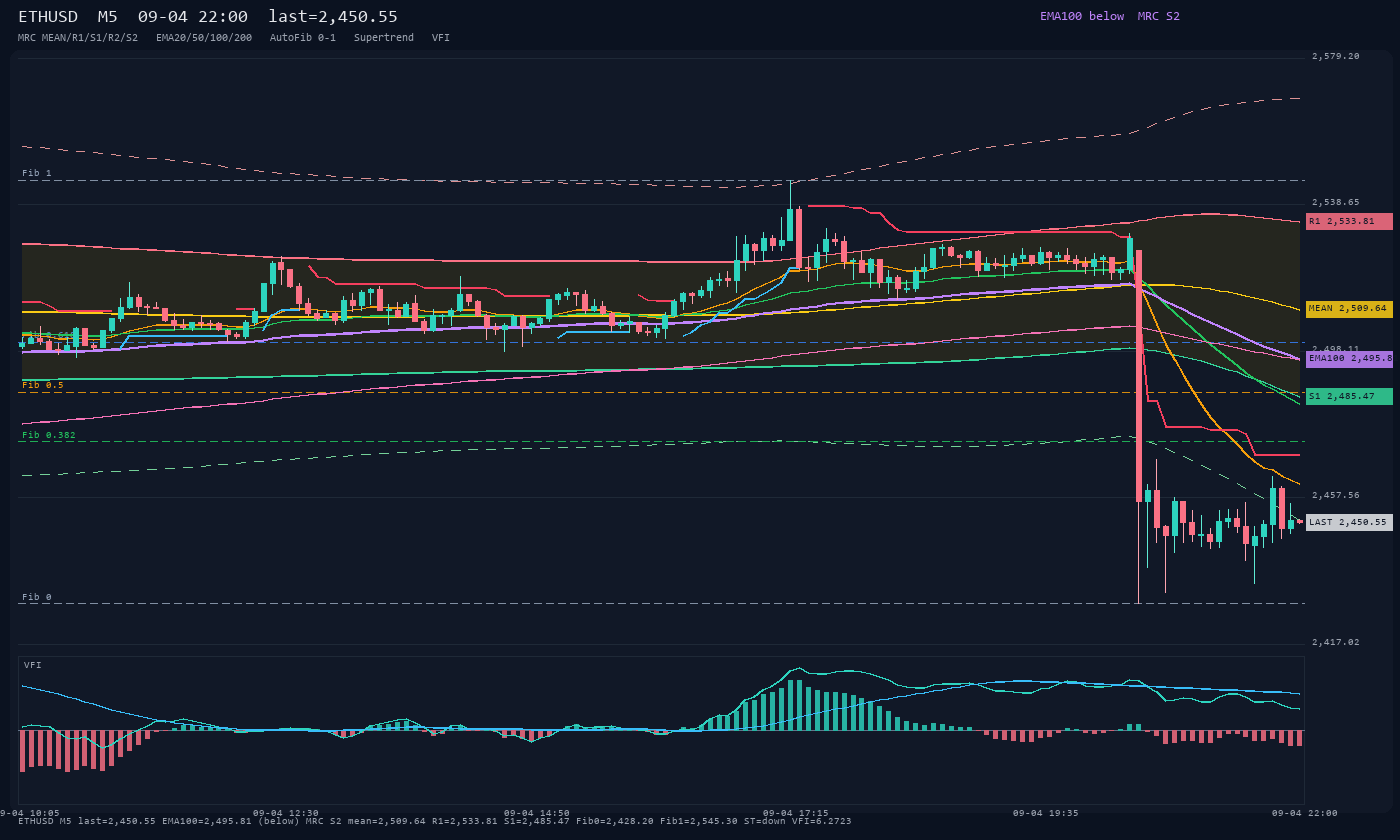The image size is (1400, 840).
Task: Click "EMA100=2,495.81" in the bottom status line
Action: 207,821
